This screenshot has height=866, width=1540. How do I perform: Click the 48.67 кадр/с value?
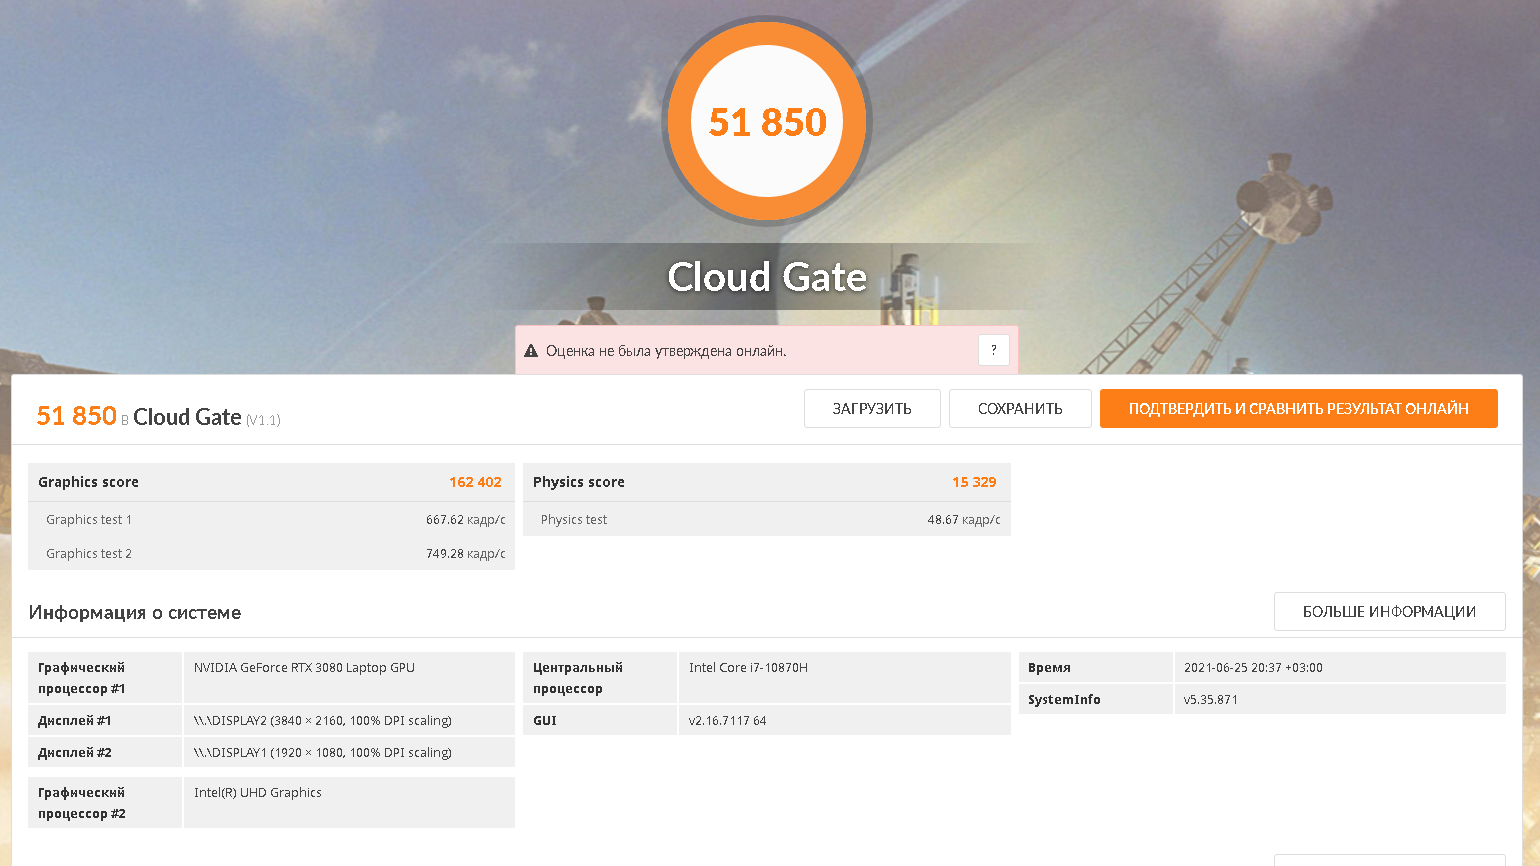964,519
